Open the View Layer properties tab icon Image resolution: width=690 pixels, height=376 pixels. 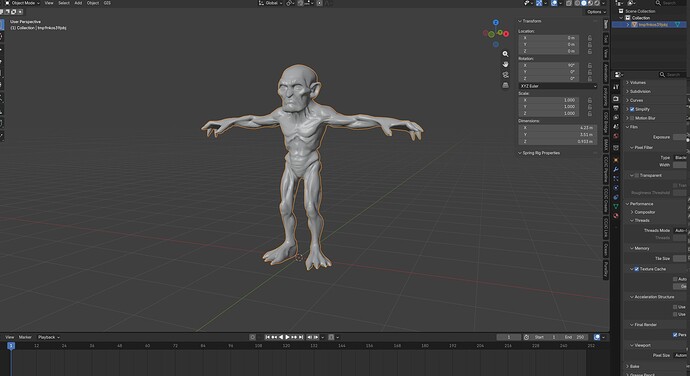616,117
